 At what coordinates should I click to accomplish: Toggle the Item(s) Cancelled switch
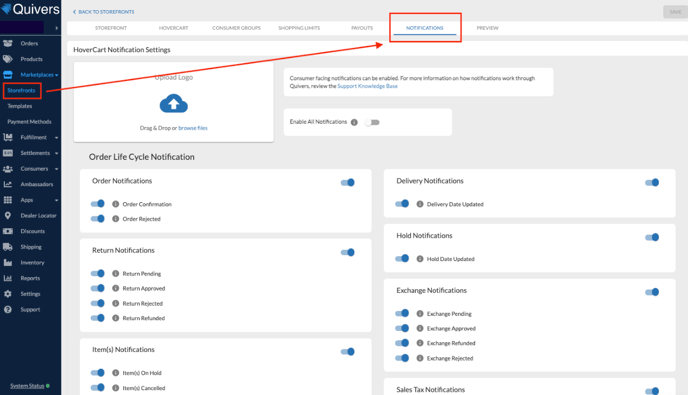pyautogui.click(x=97, y=388)
